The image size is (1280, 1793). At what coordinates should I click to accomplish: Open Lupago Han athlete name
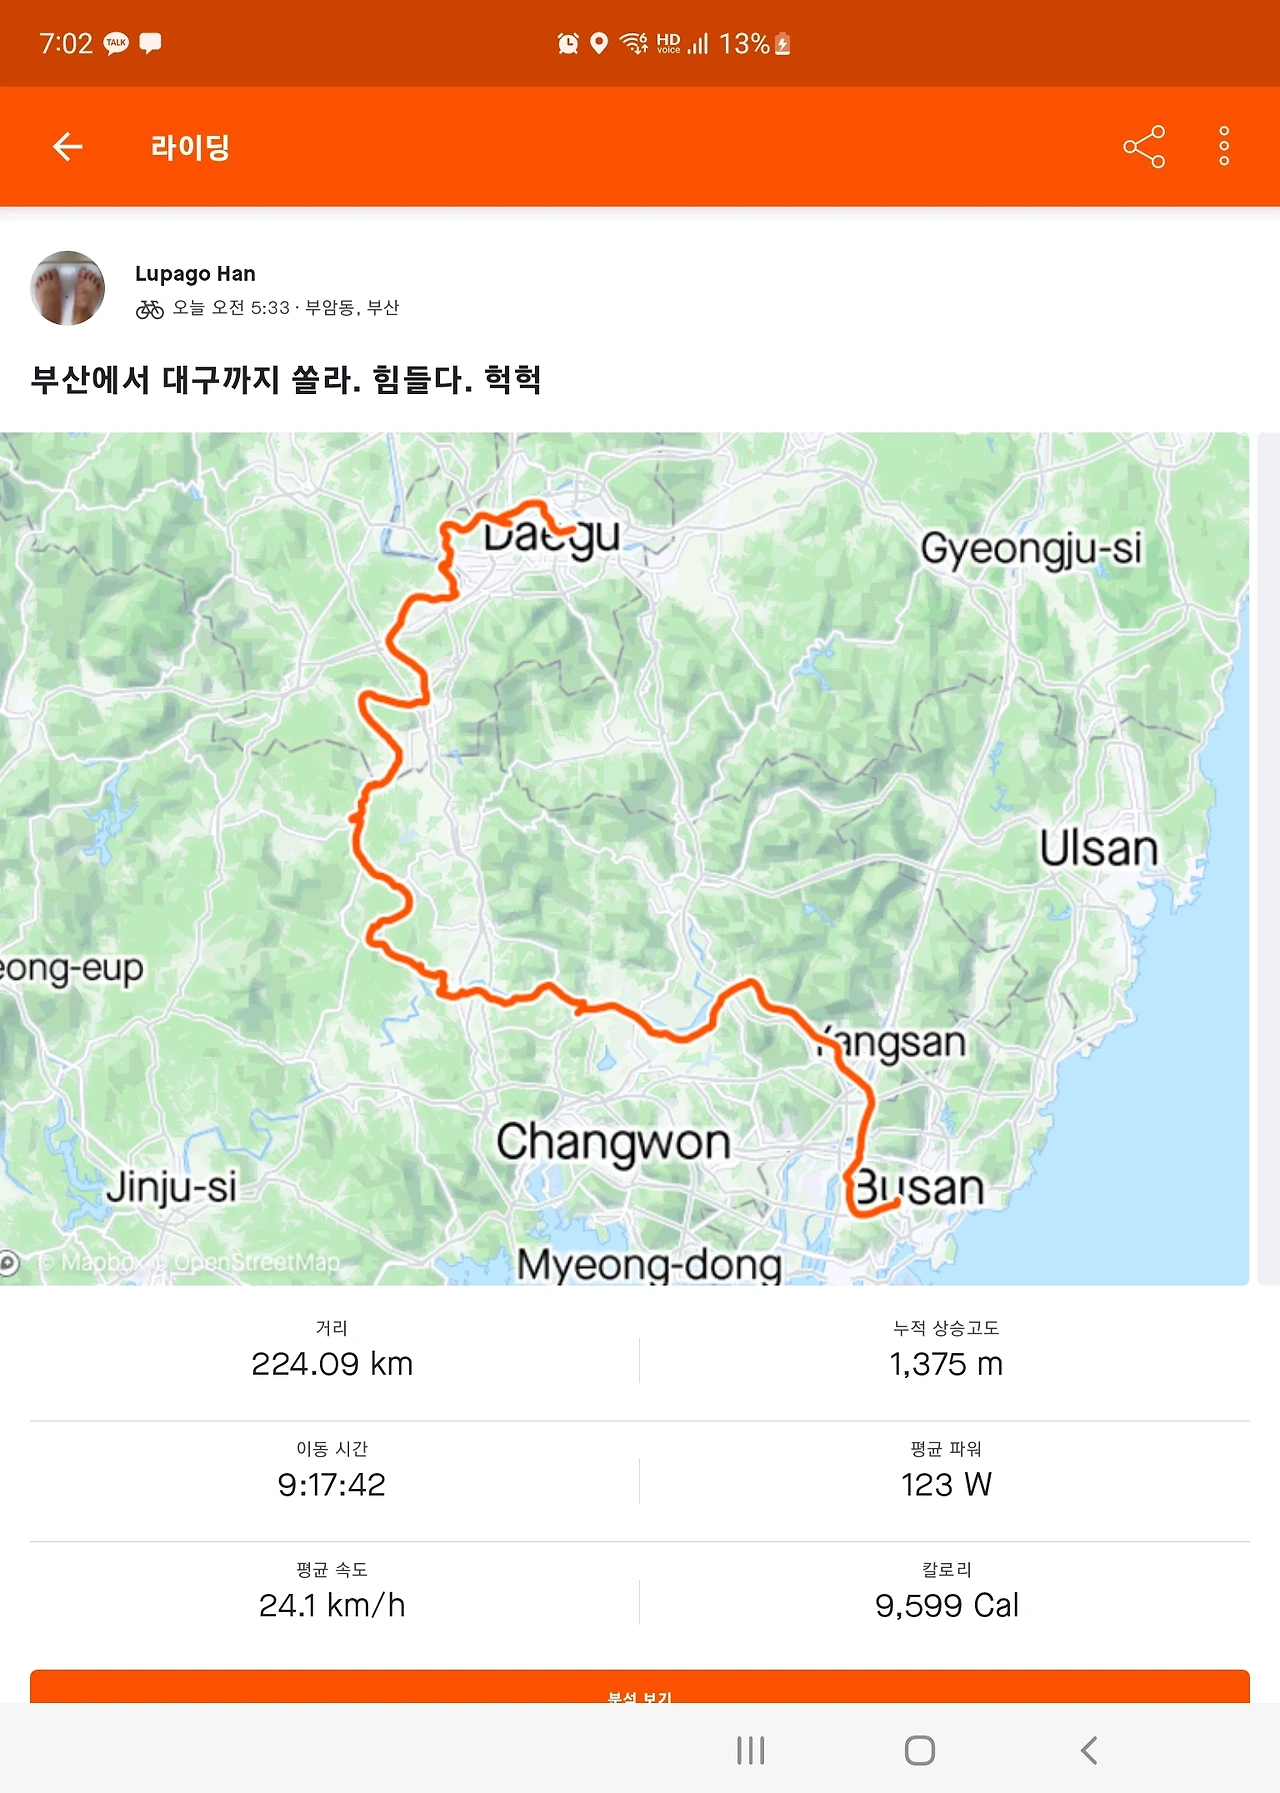pos(195,274)
